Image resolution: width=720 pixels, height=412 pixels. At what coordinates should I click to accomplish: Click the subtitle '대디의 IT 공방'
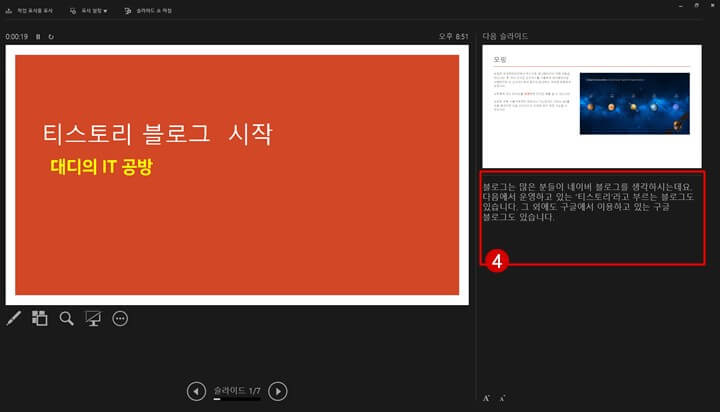tap(101, 166)
